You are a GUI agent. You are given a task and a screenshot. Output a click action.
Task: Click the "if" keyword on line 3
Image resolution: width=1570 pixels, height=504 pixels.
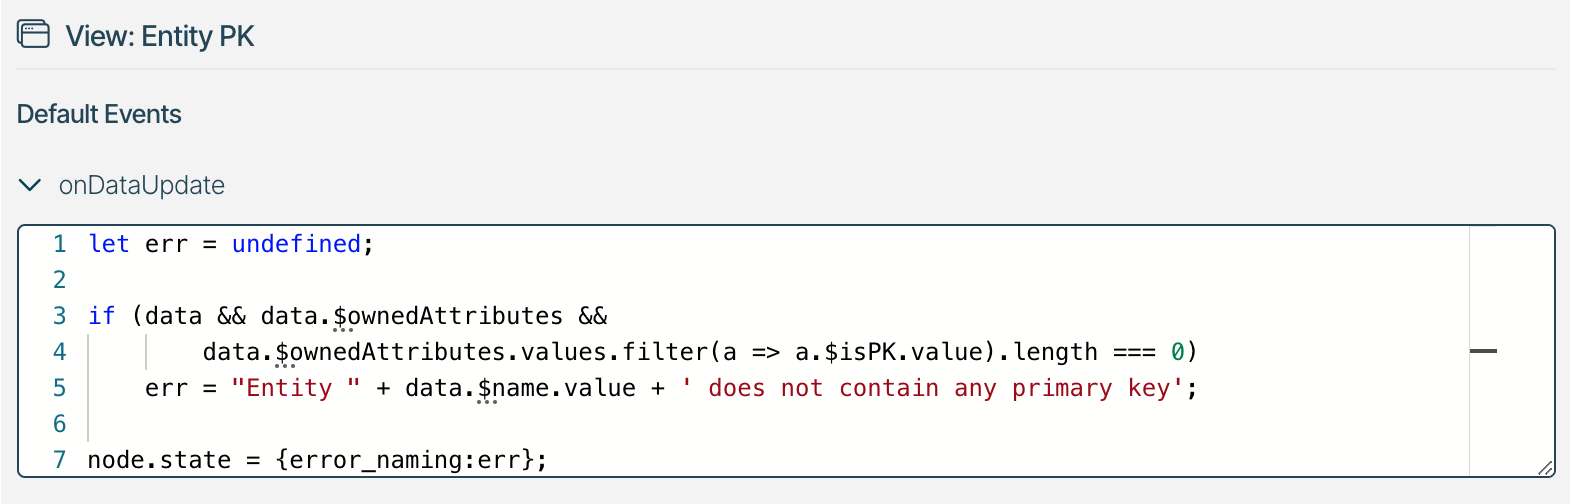pyautogui.click(x=102, y=316)
